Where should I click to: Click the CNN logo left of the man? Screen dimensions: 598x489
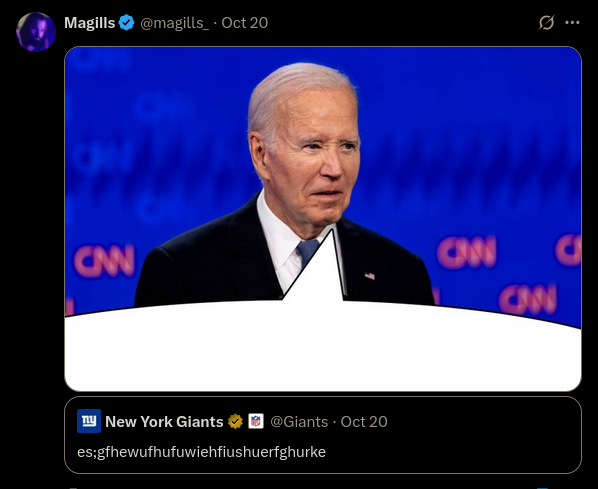pyautogui.click(x=104, y=261)
